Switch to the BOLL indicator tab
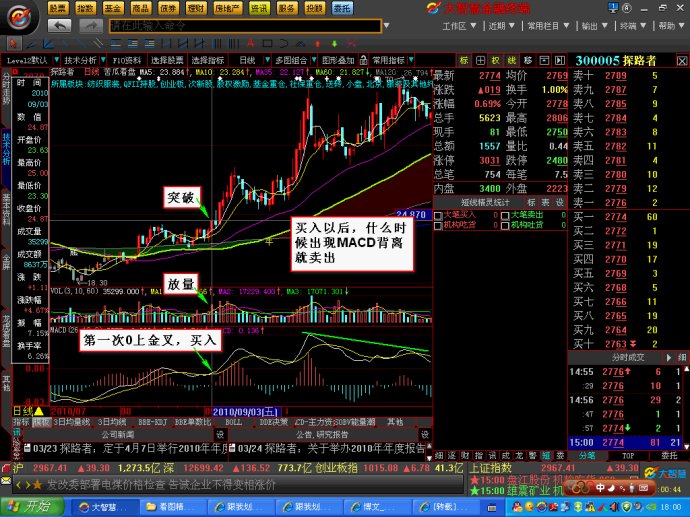Screen dimensions: 690x517 point(233,422)
